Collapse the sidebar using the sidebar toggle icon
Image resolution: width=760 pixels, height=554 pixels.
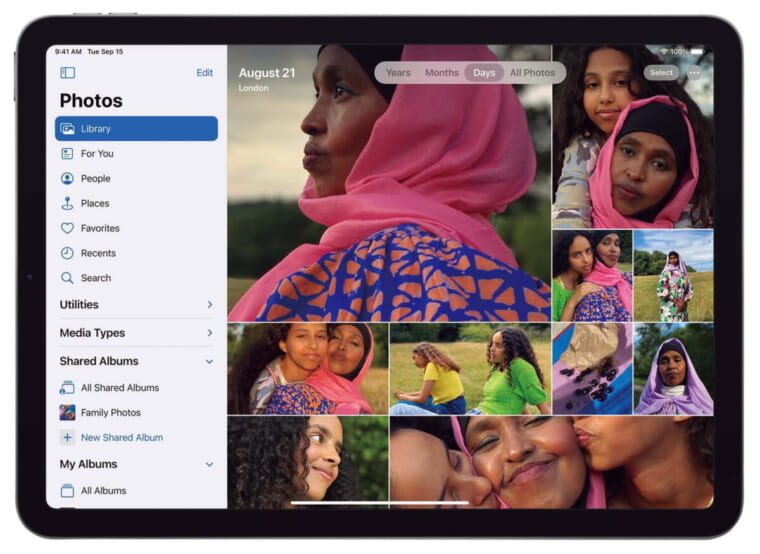(67, 72)
